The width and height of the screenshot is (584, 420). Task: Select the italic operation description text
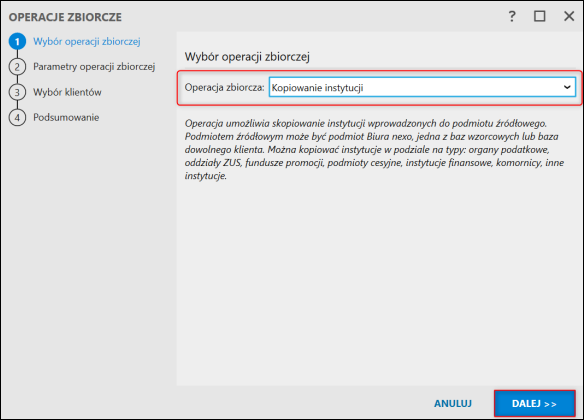(x=374, y=149)
